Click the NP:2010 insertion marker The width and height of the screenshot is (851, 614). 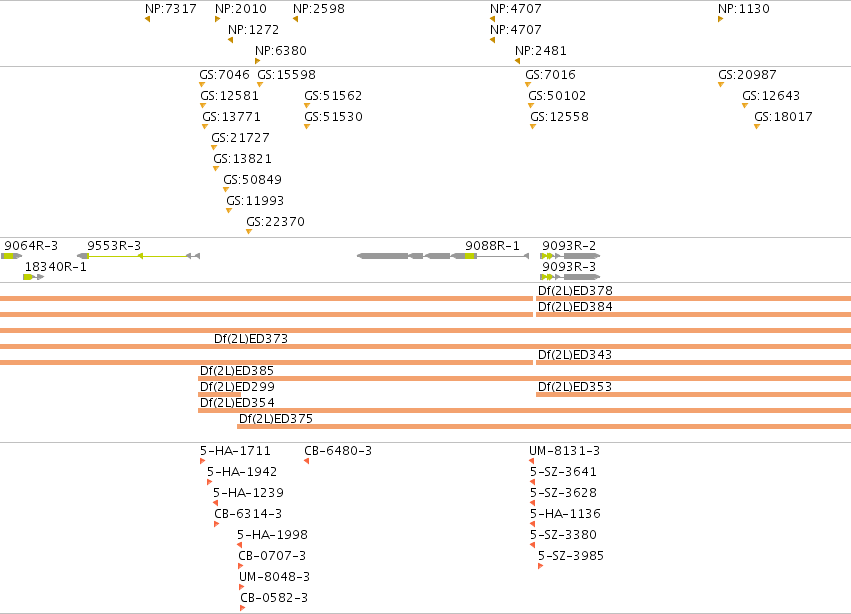[218, 20]
